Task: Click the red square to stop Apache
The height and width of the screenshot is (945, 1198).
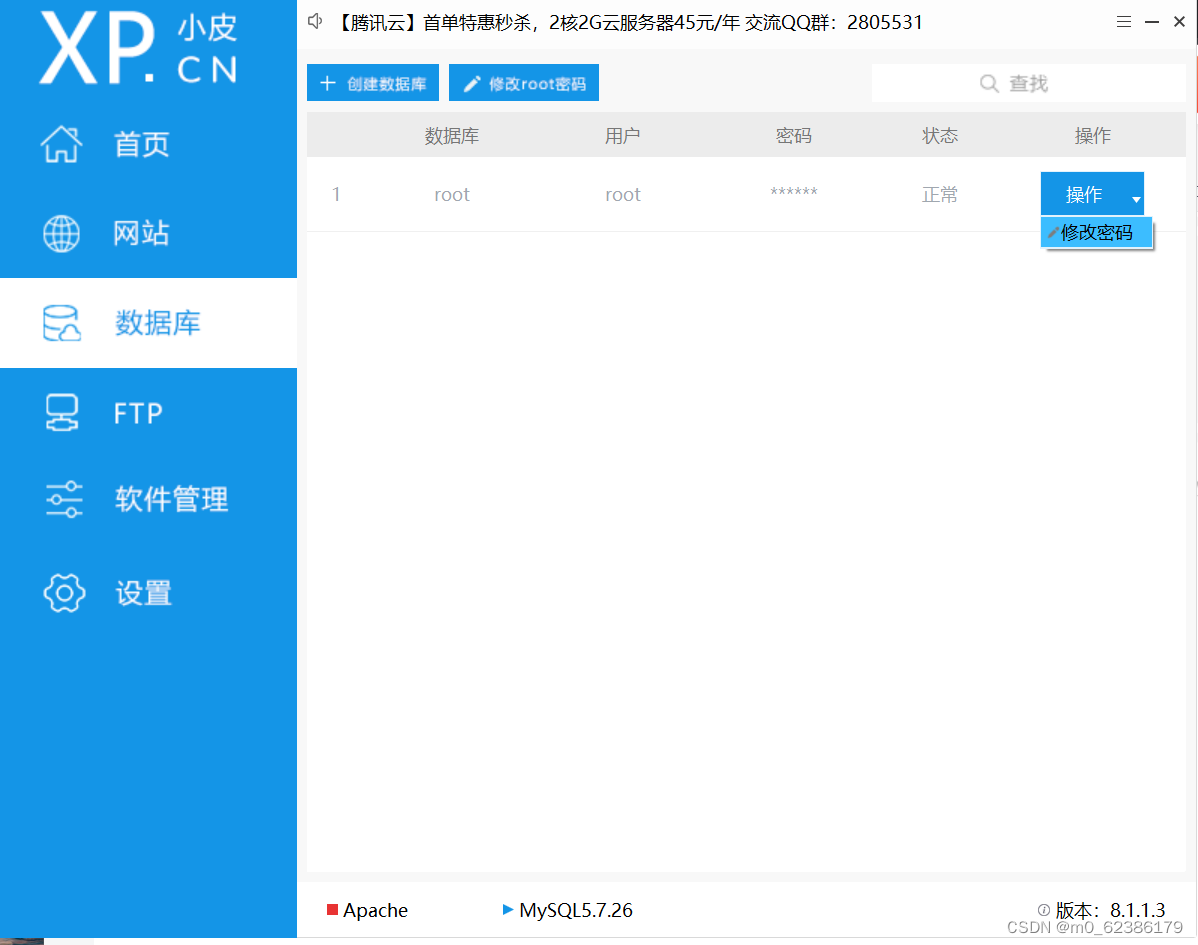Action: (x=334, y=910)
